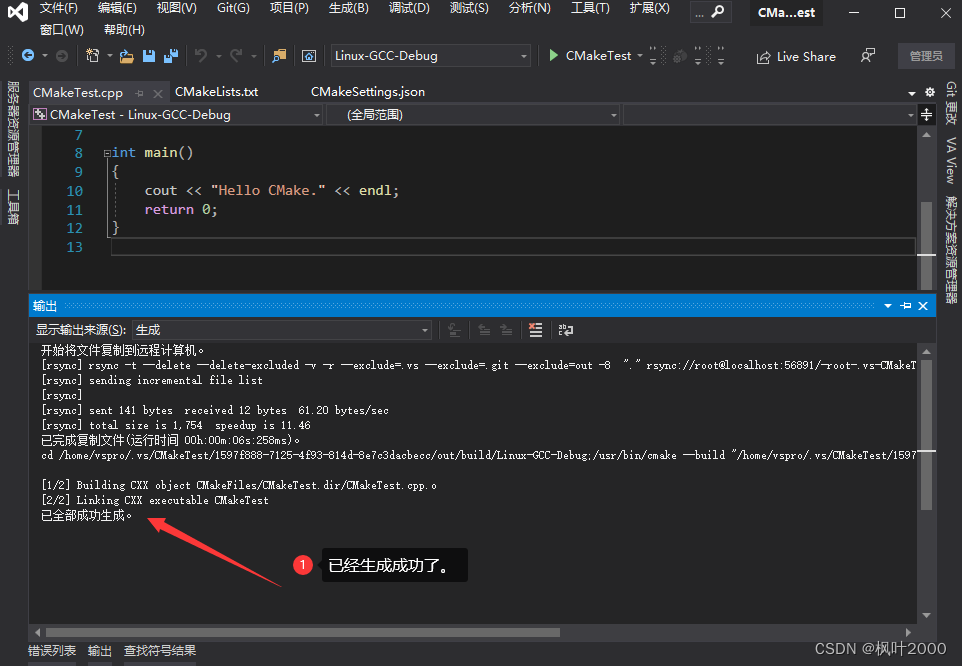Screen dimensions: 962x666
Task: Click the New Project toolbar icon
Action: (x=94, y=57)
